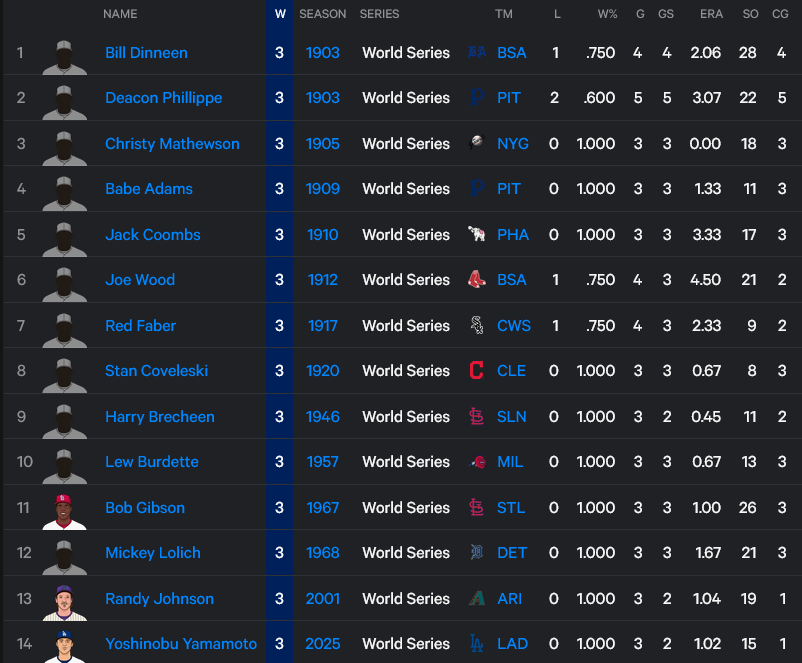
Task: Click the Dodgers LA logo in Yamamoto's row
Action: [x=477, y=643]
